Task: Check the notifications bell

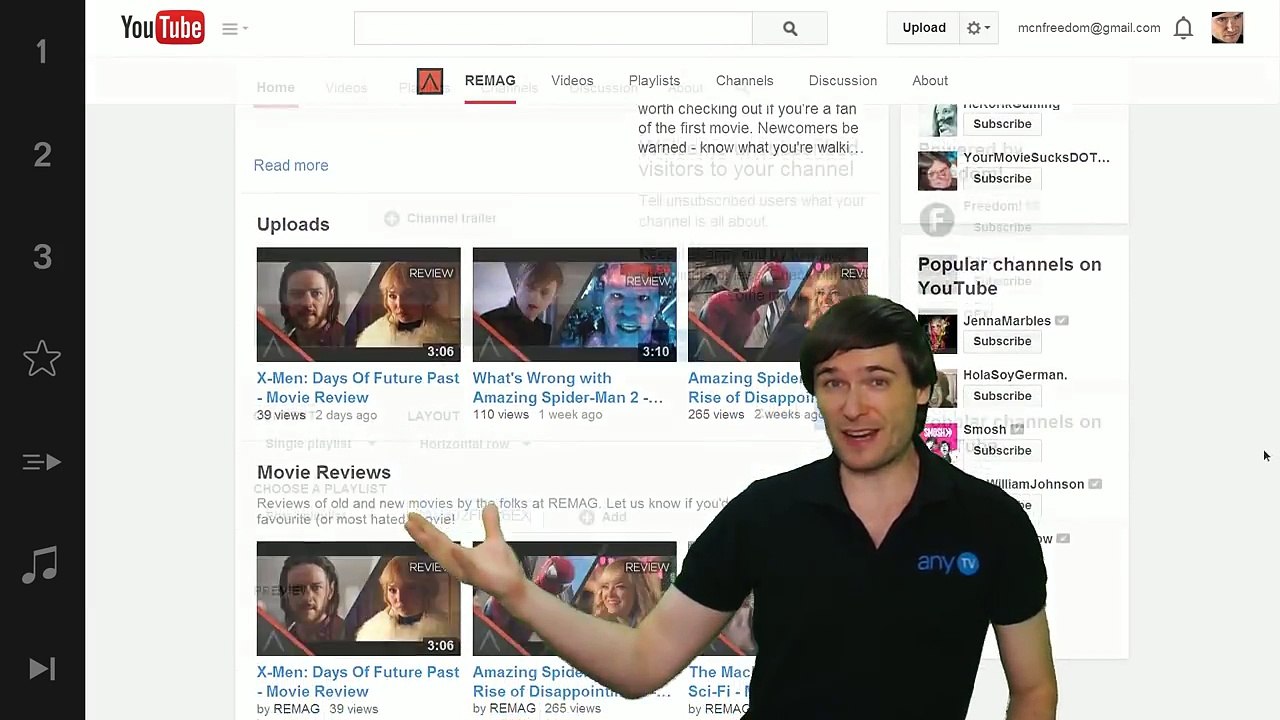Action: pos(1183,28)
